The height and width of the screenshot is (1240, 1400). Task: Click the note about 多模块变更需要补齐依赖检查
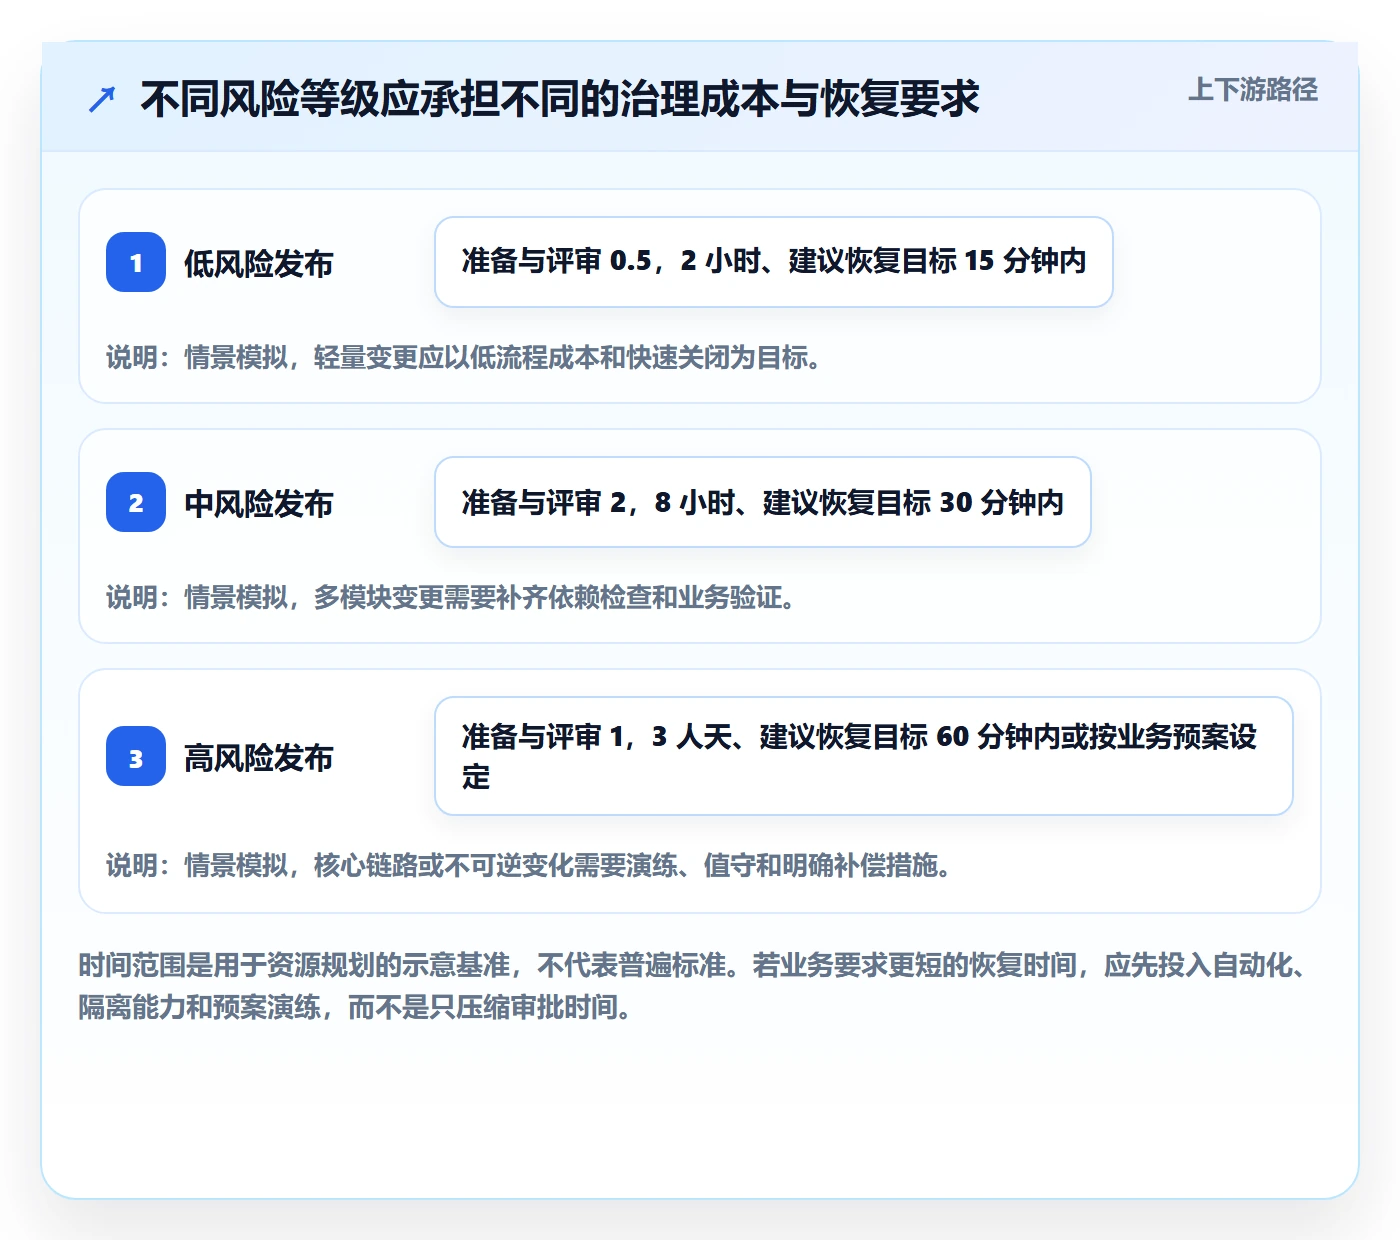[x=451, y=597]
